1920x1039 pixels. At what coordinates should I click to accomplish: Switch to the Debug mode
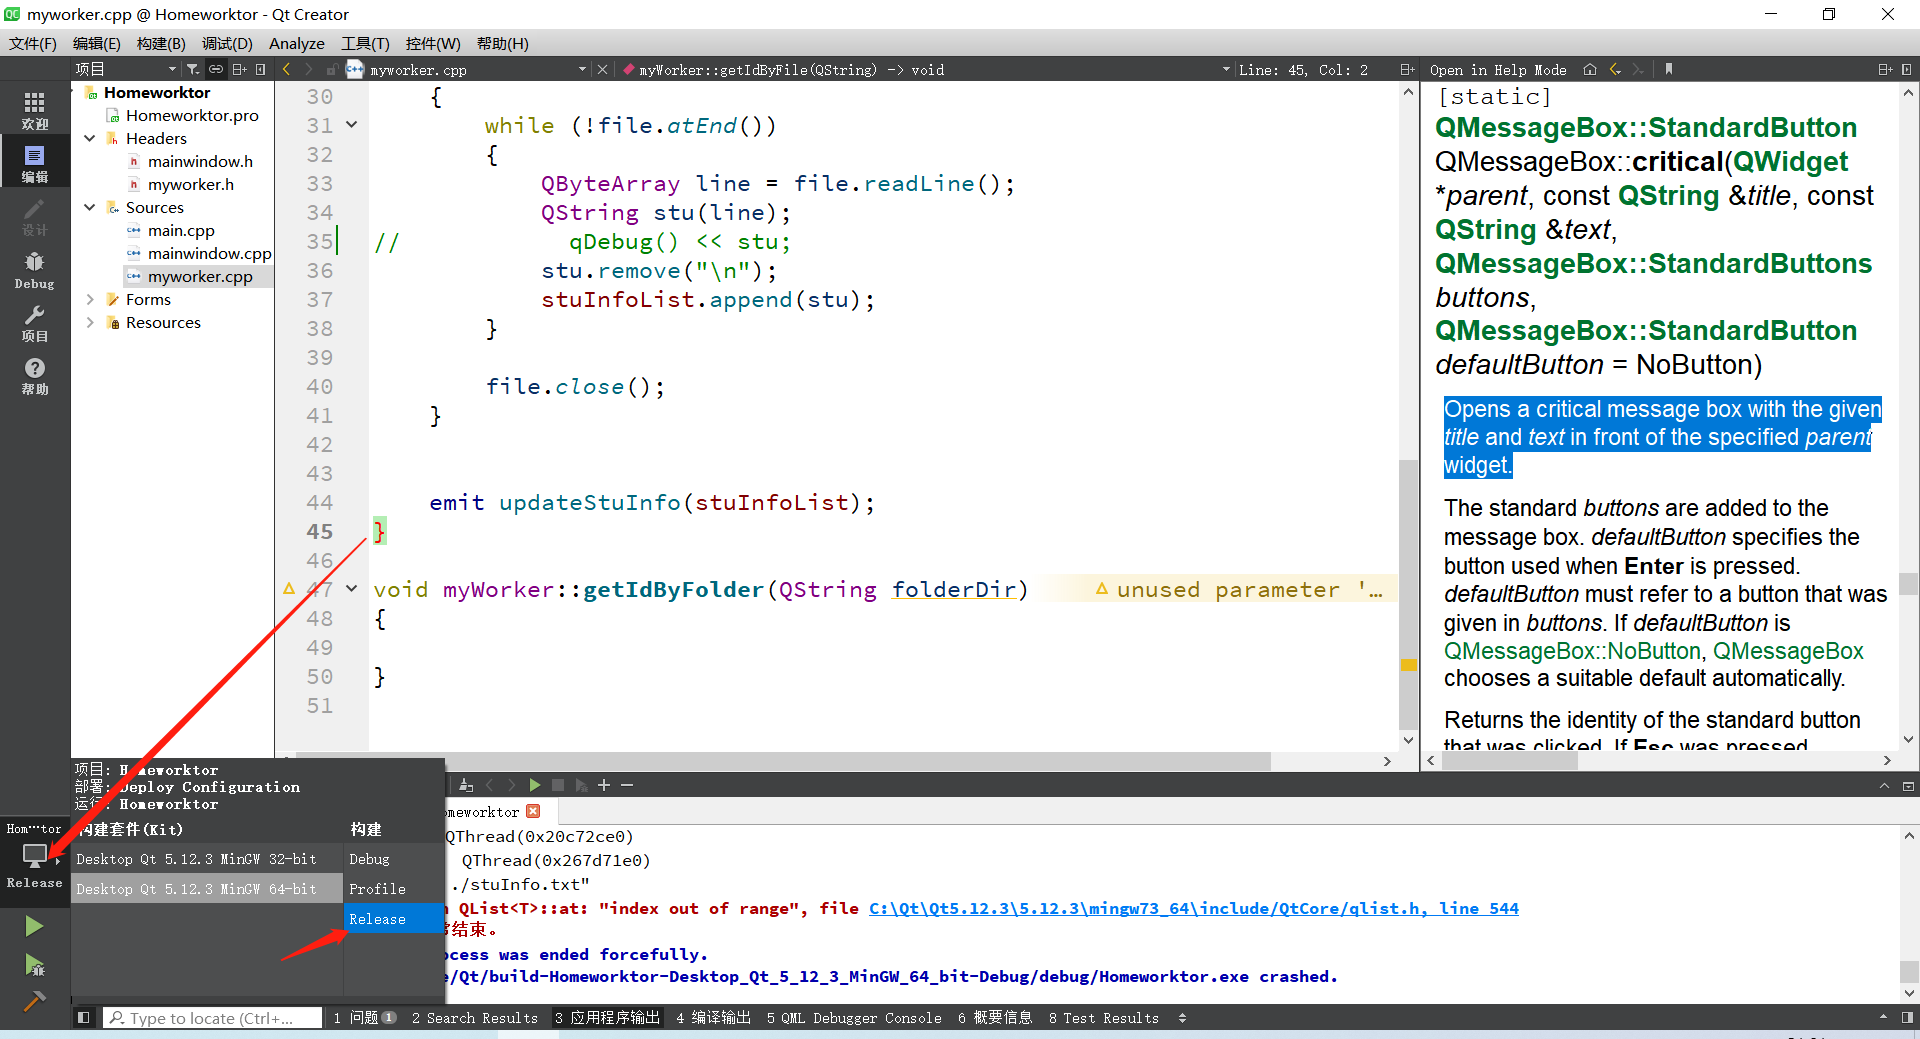[x=34, y=269]
